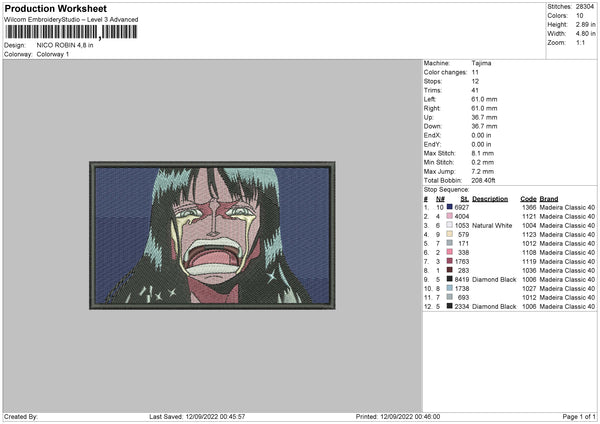Click the EndX value 0.00 in
The width and height of the screenshot is (600, 424).
point(481,135)
